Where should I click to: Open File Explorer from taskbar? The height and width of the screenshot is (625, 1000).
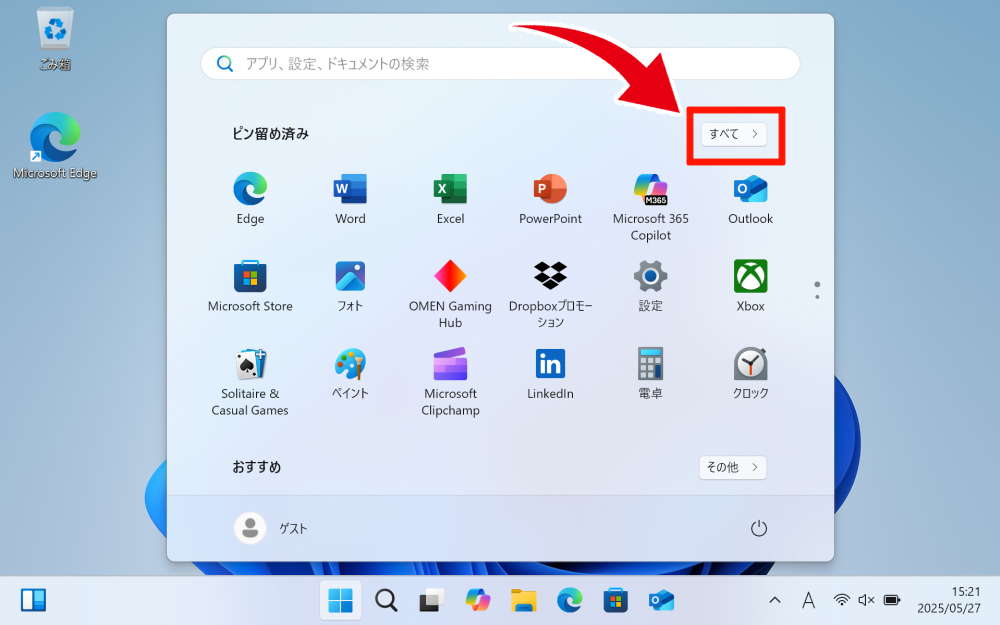[x=524, y=600]
